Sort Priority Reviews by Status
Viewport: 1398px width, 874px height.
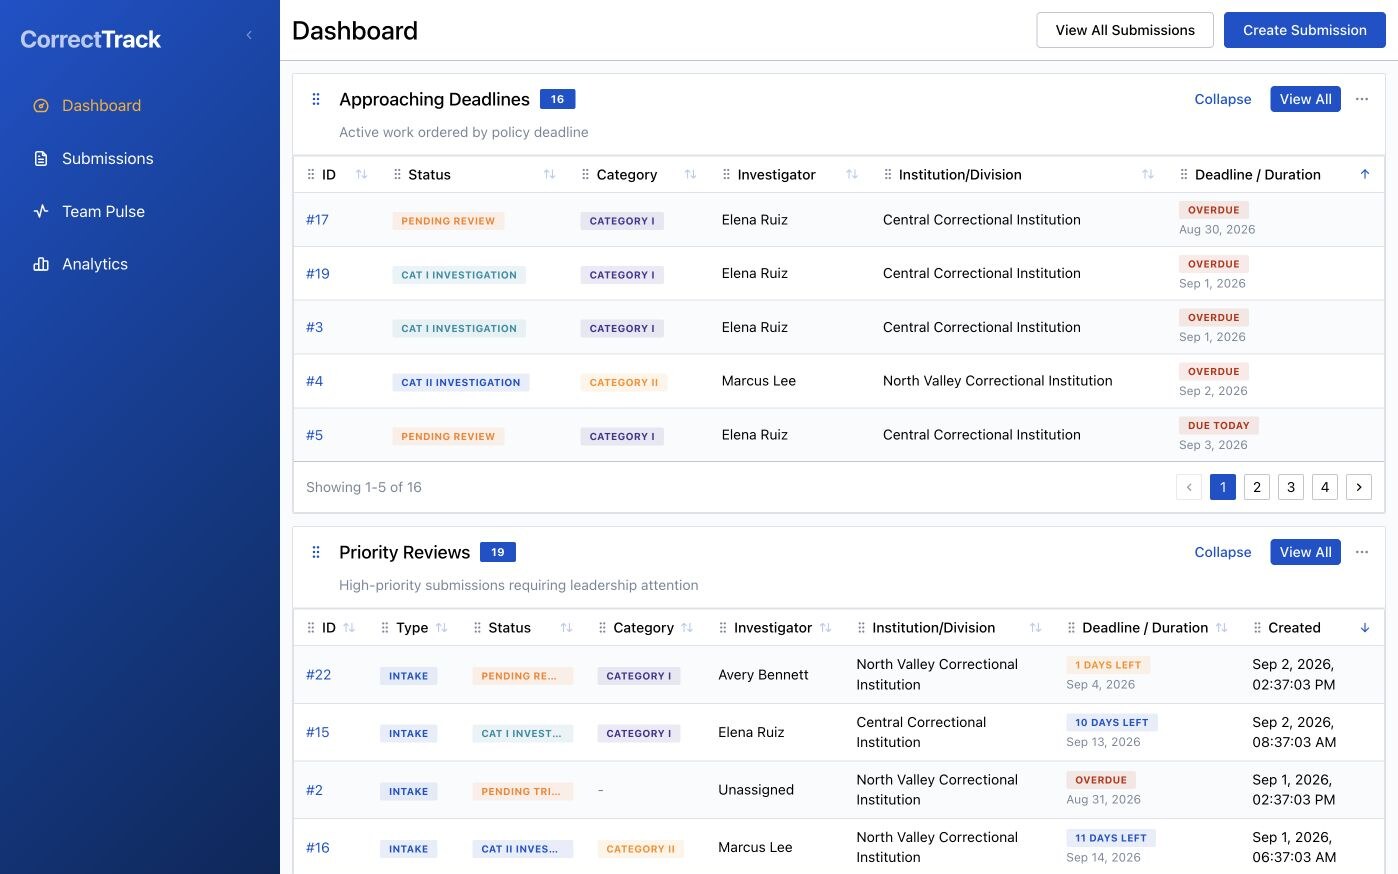pyautogui.click(x=566, y=627)
